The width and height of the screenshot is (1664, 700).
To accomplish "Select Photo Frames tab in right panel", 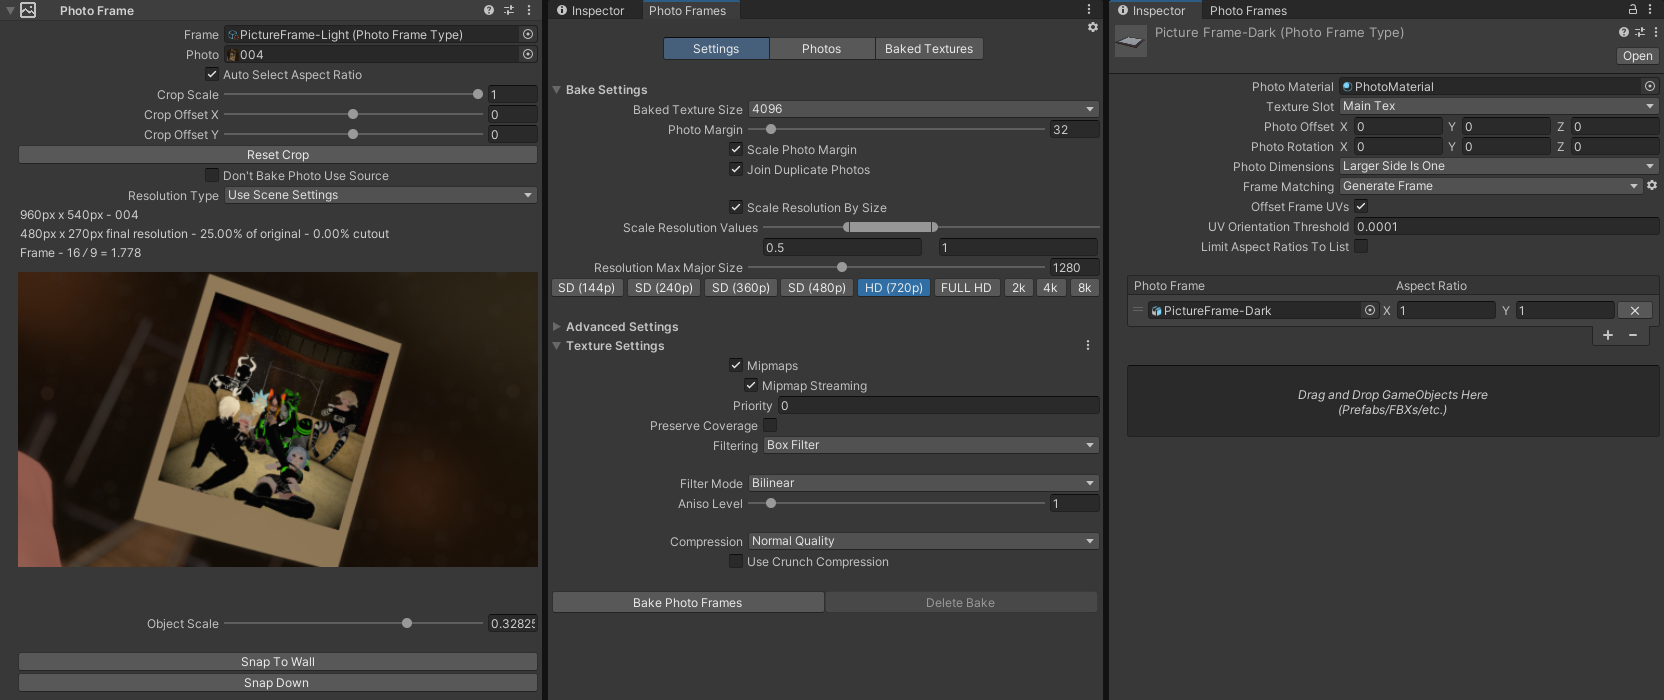I will coord(1248,10).
